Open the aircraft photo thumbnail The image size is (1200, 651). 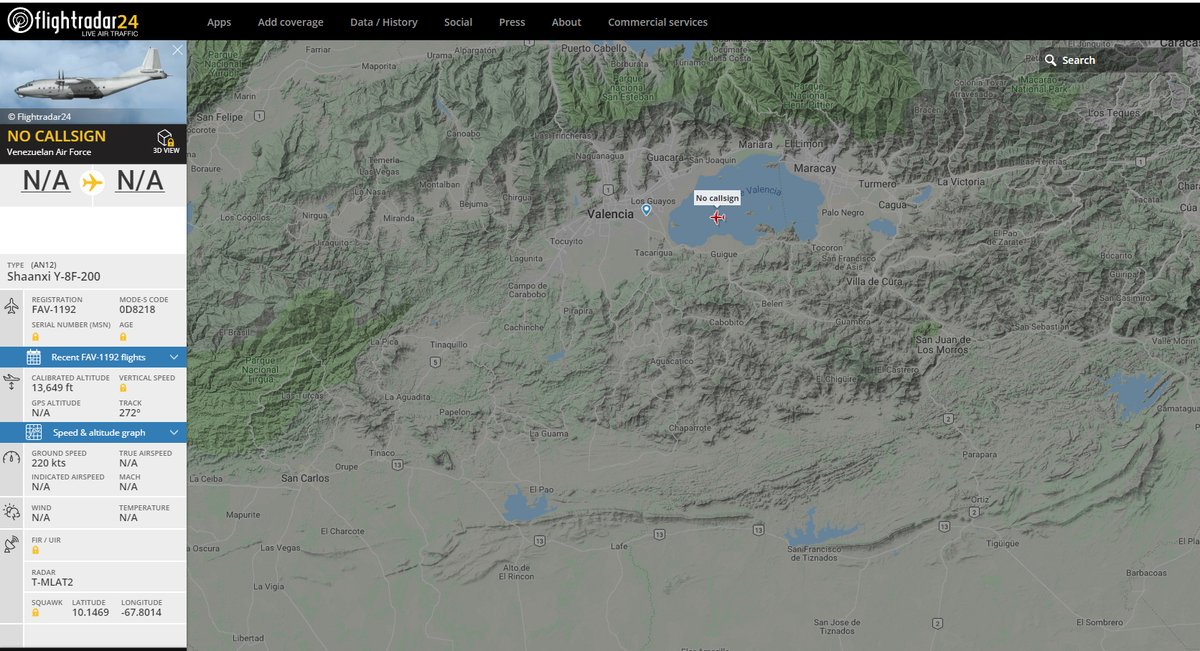point(93,82)
